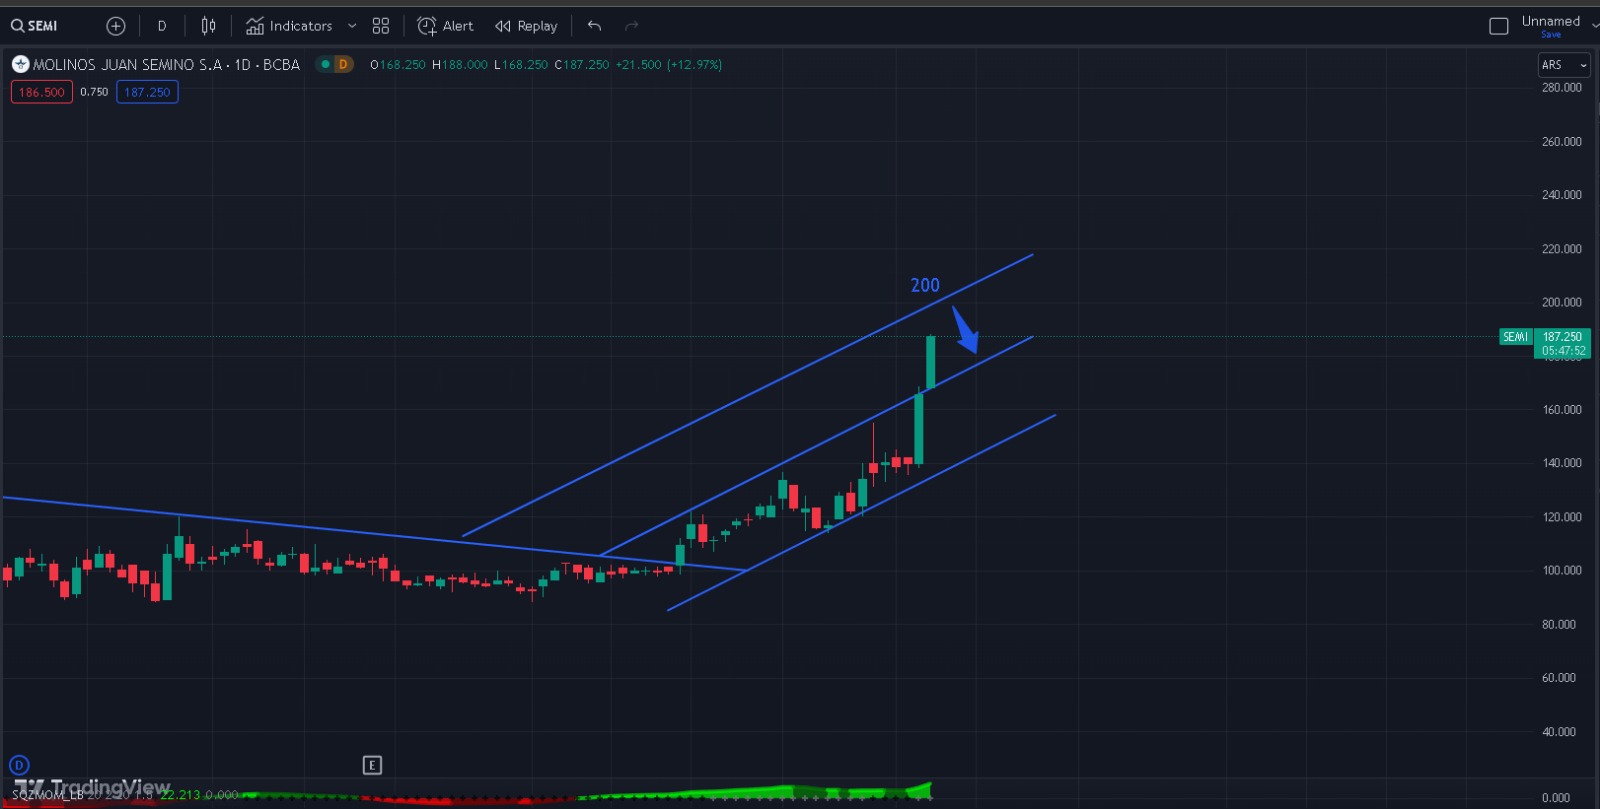Click the 186.500 sell price button
Screen dimensions: 1600x809
42,92
